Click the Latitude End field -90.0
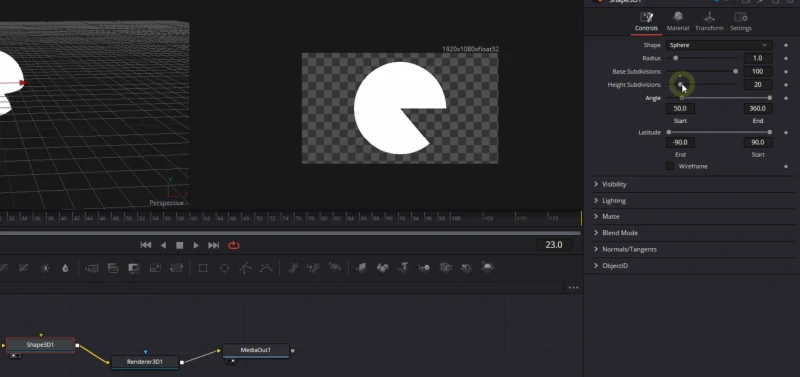800x377 pixels. tap(680, 142)
